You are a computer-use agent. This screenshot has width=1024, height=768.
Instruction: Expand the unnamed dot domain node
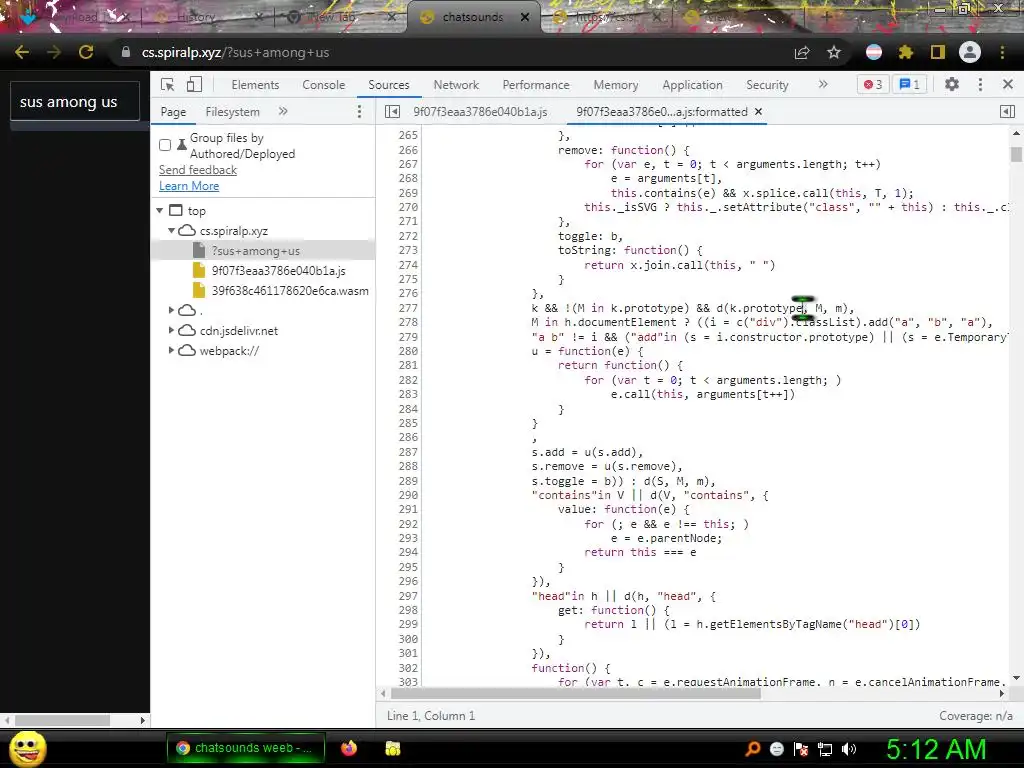171,310
